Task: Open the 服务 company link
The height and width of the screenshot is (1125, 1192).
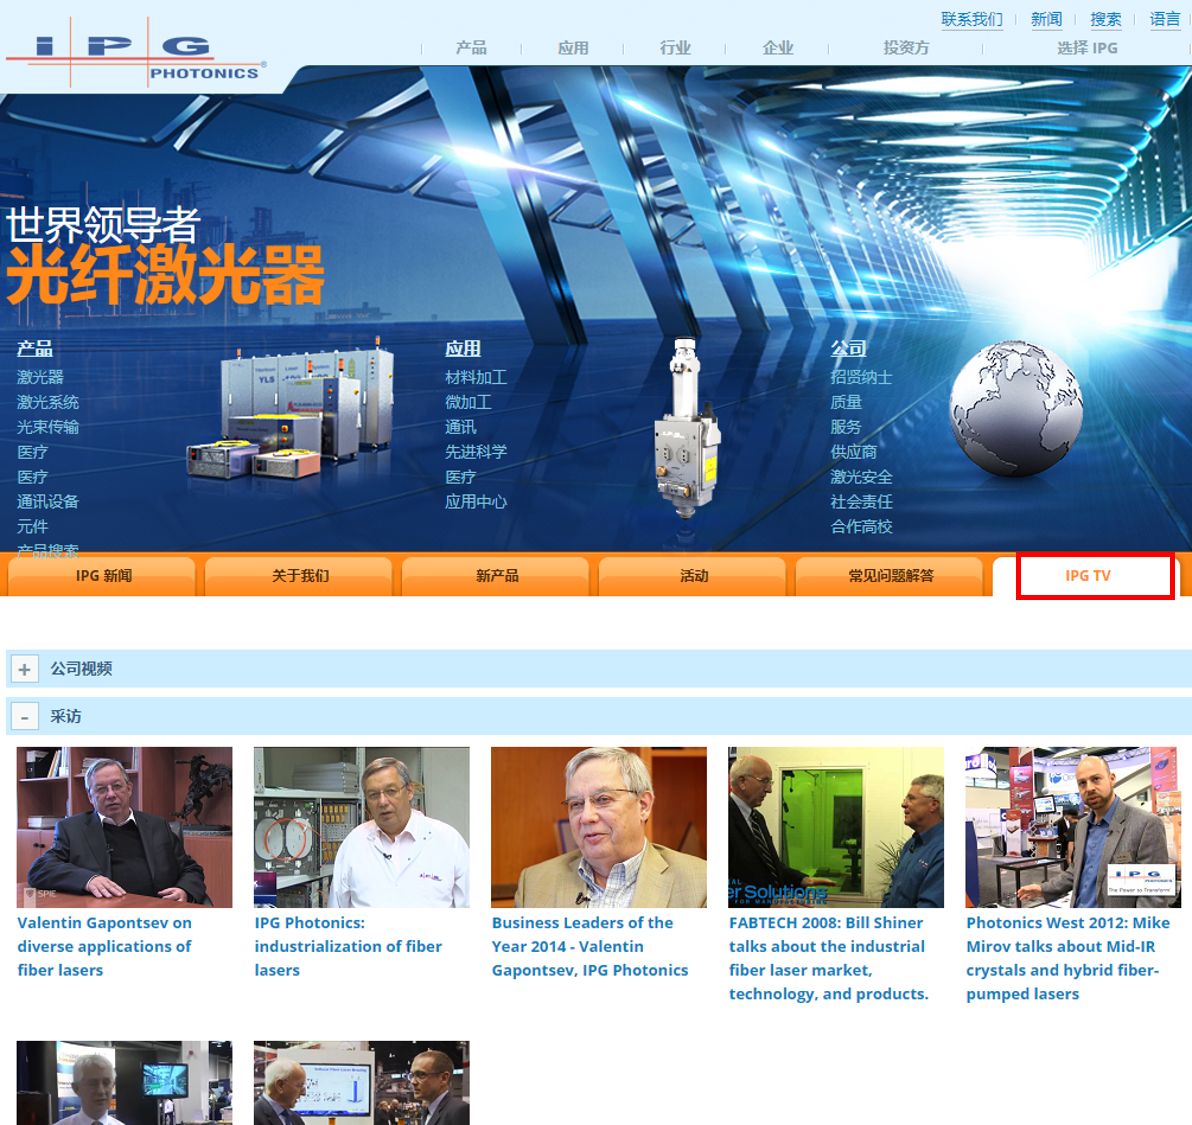Action: coord(846,427)
